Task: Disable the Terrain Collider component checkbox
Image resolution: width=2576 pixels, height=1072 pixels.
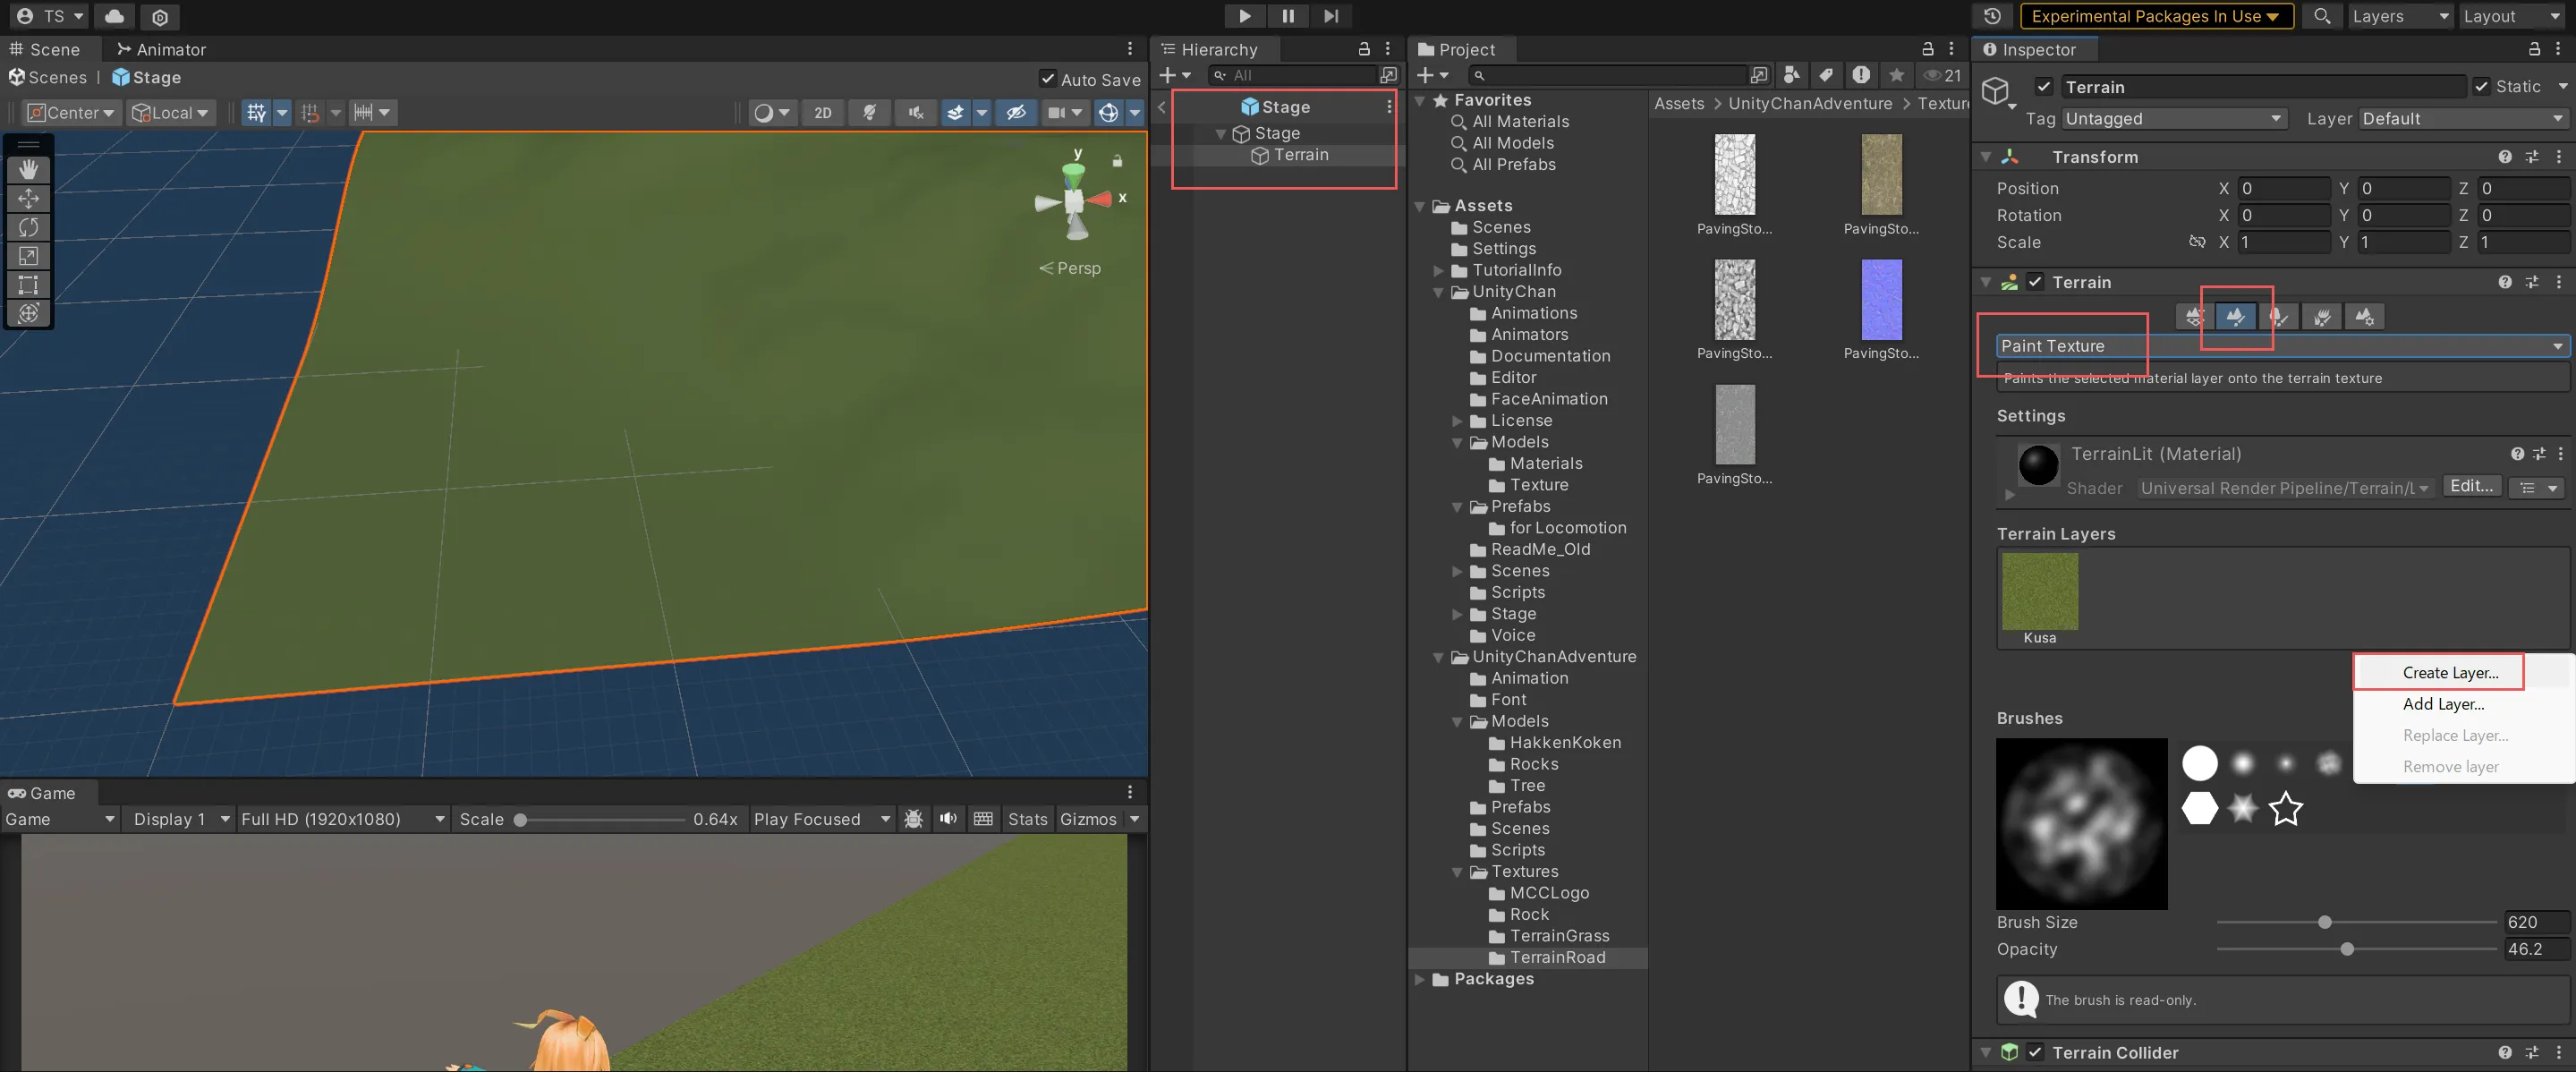Action: coord(2035,1052)
